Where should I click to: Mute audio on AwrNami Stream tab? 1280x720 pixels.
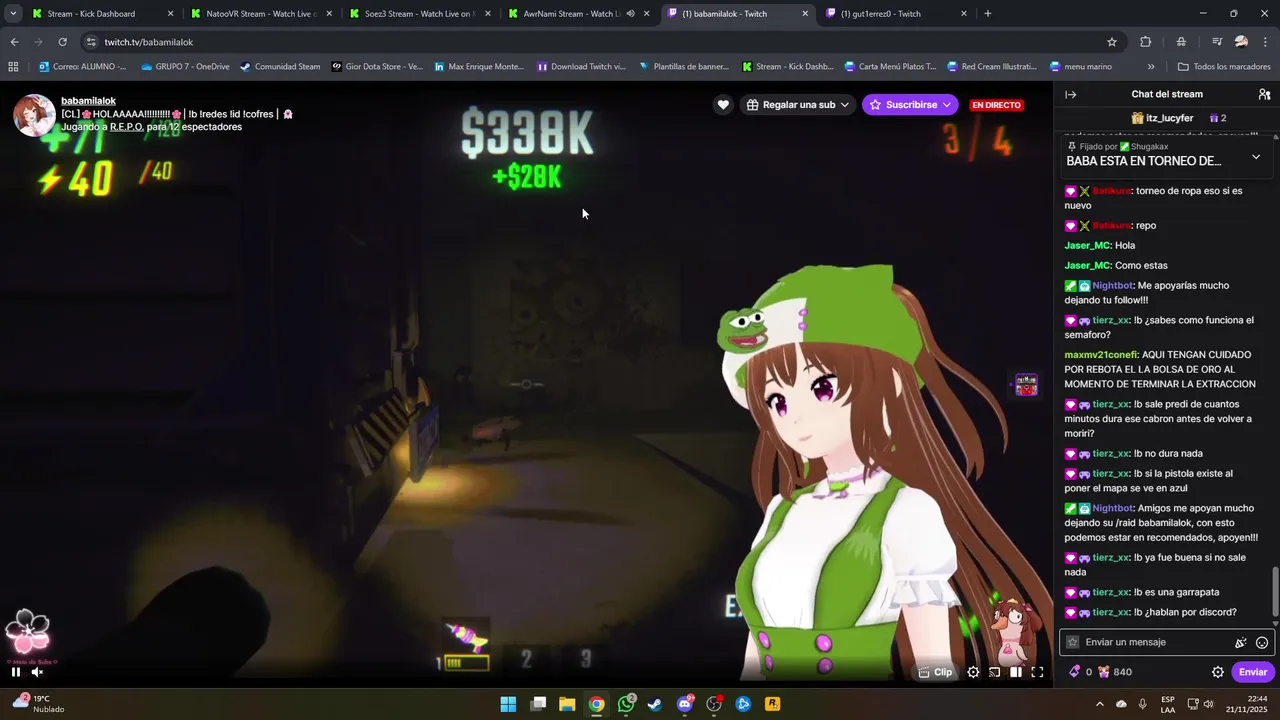coord(630,14)
